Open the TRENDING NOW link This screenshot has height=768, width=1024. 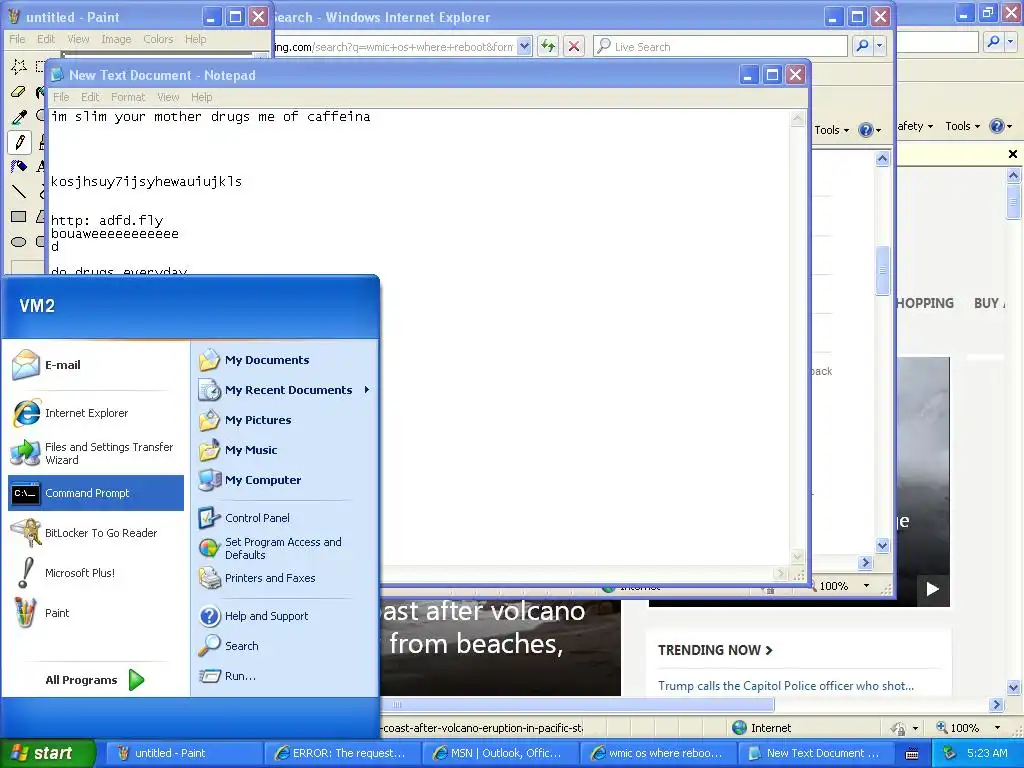[x=715, y=650]
